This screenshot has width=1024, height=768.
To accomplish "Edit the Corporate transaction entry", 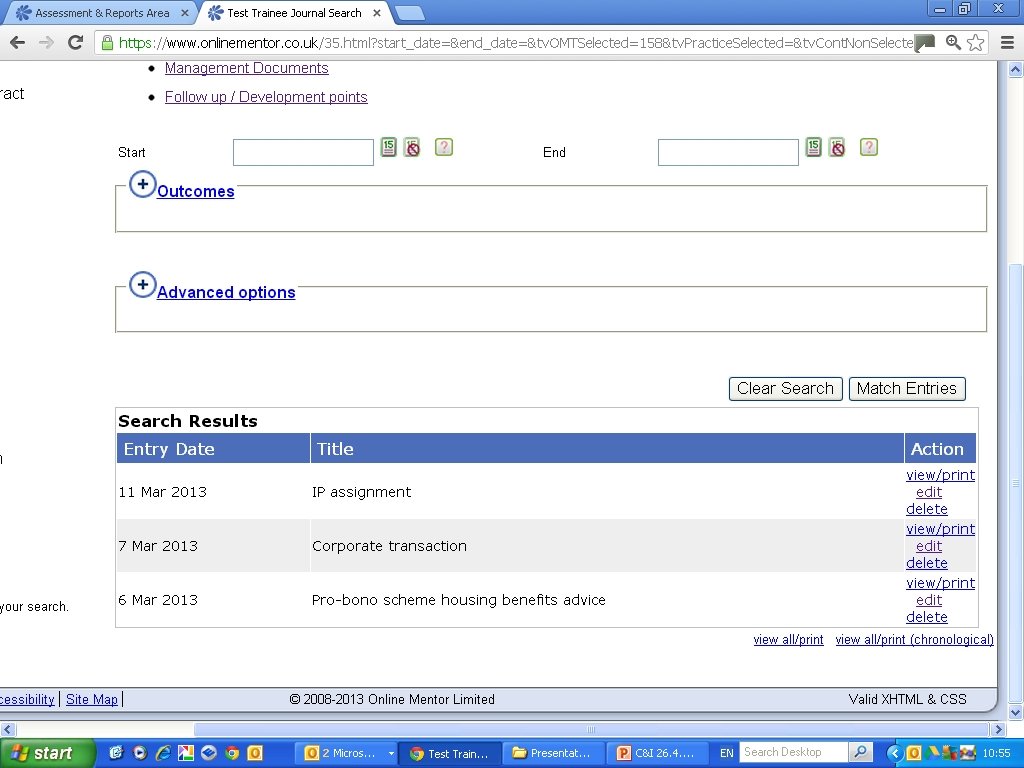I will (929, 546).
